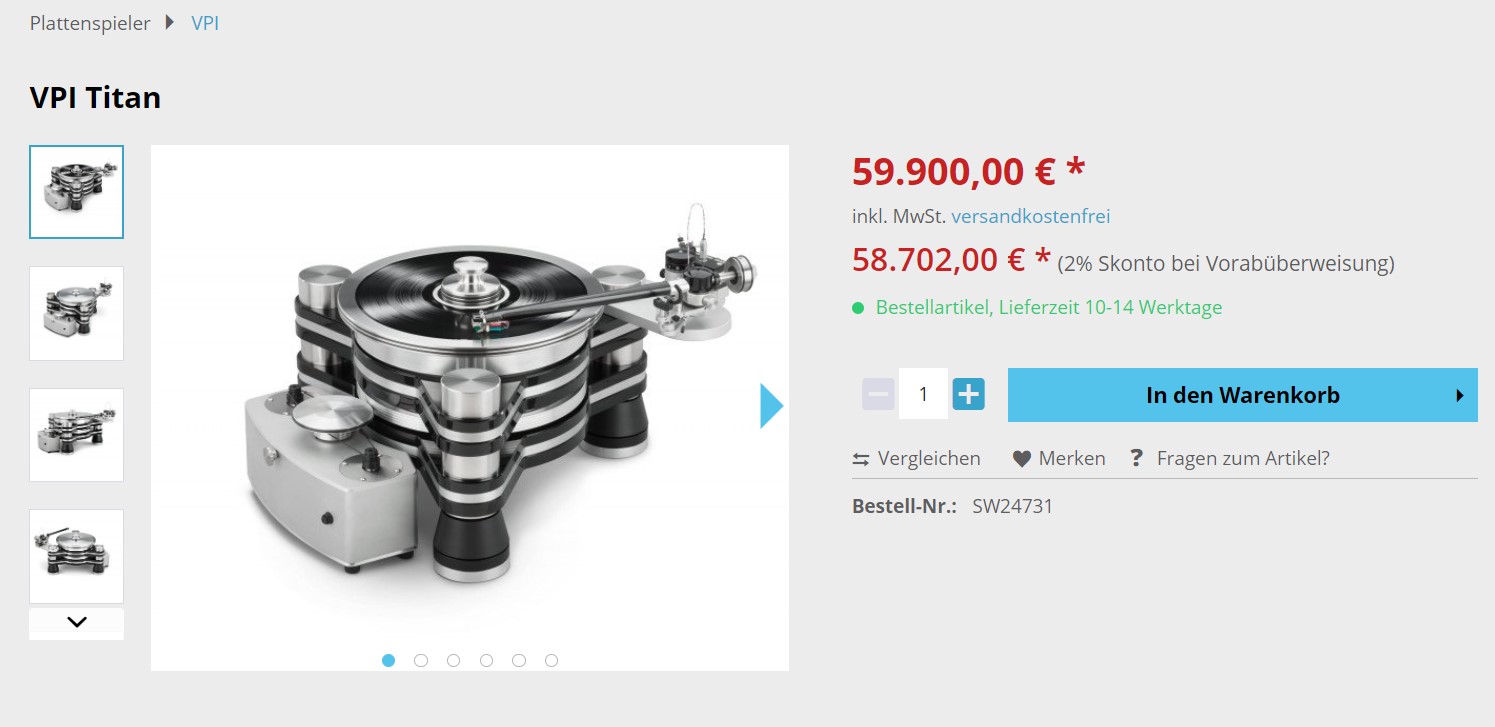Select the last image pagination dot
Screen dimensions: 1495x727
(551, 660)
